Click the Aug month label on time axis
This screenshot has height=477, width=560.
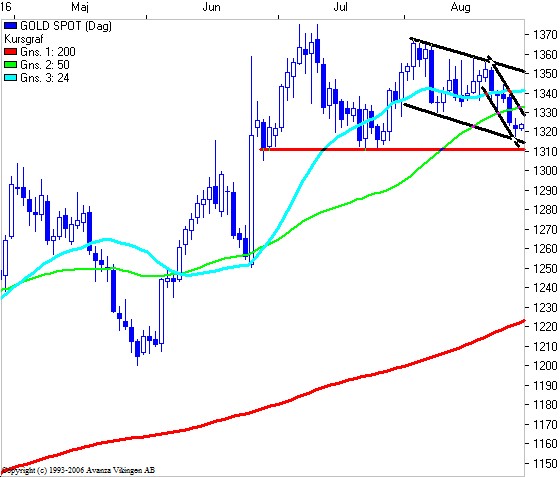pos(460,7)
